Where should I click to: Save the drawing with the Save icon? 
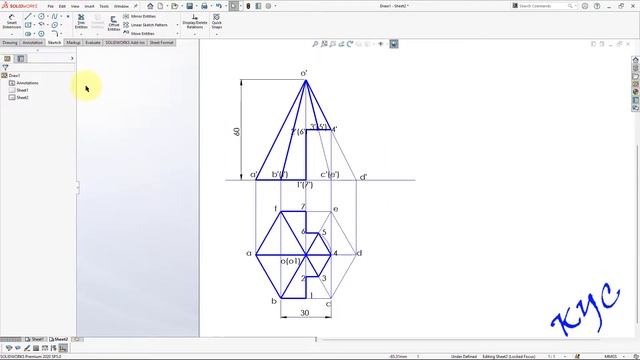point(189,6)
